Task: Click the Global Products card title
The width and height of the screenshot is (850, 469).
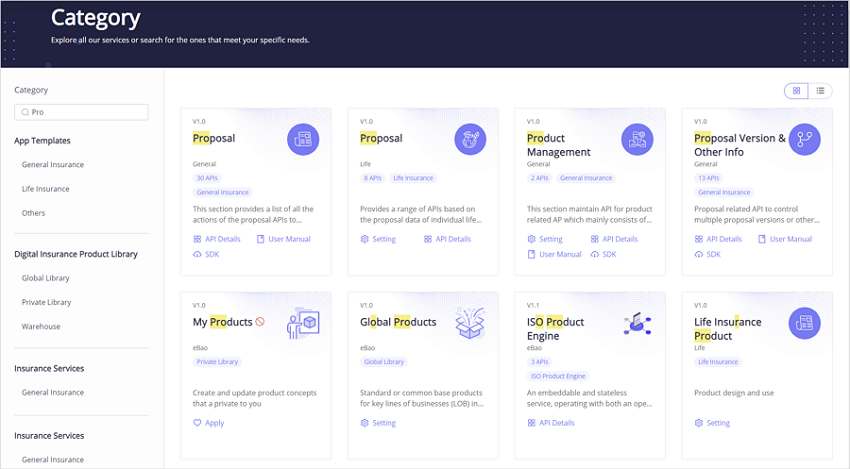Action: point(398,322)
